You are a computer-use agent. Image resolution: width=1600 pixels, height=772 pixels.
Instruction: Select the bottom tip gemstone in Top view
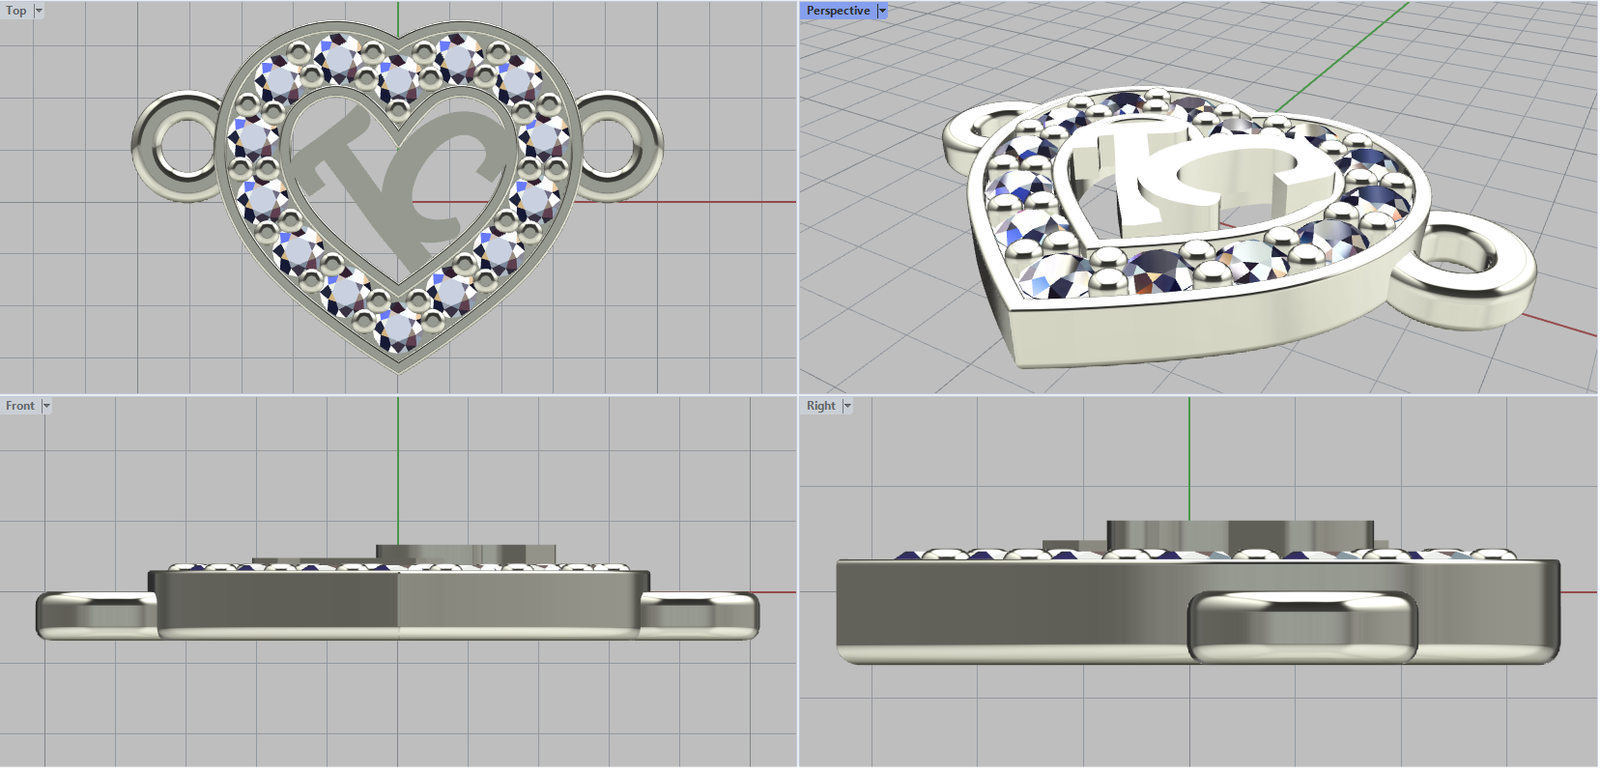pyautogui.click(x=397, y=328)
